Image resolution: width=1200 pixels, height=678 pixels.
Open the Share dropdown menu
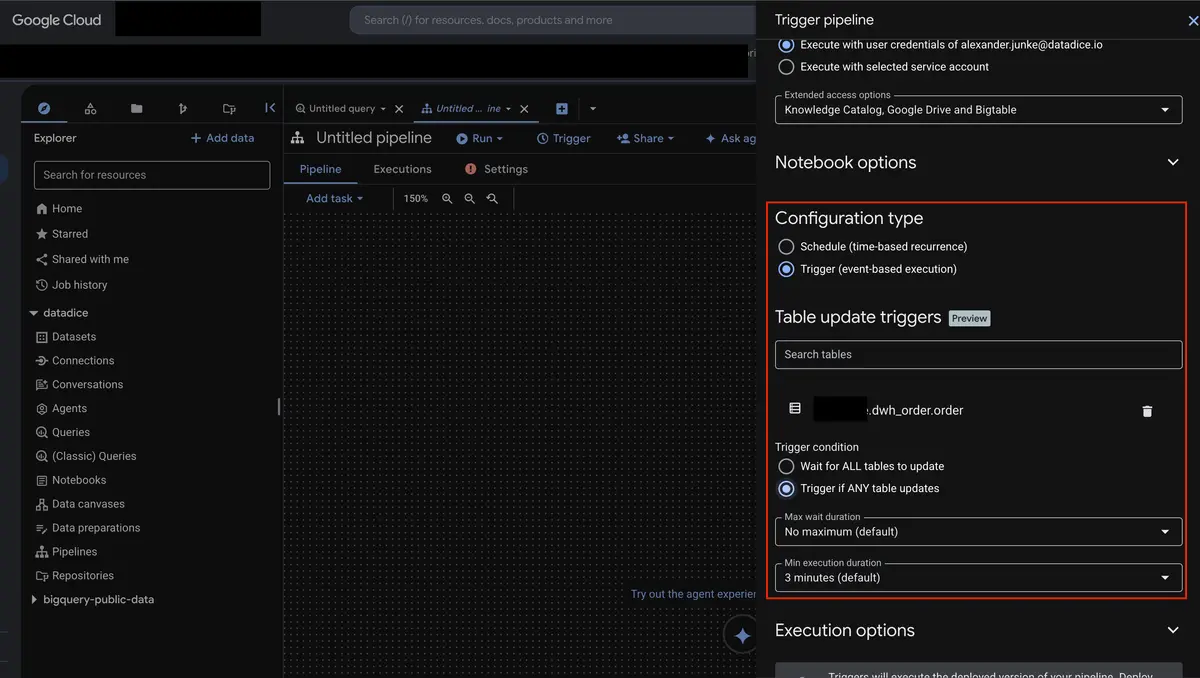coord(646,138)
